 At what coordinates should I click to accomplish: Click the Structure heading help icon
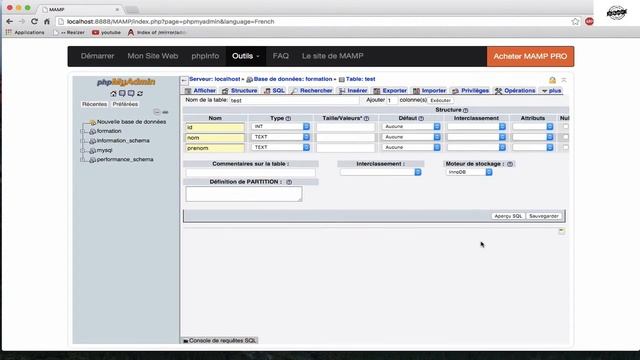465,110
